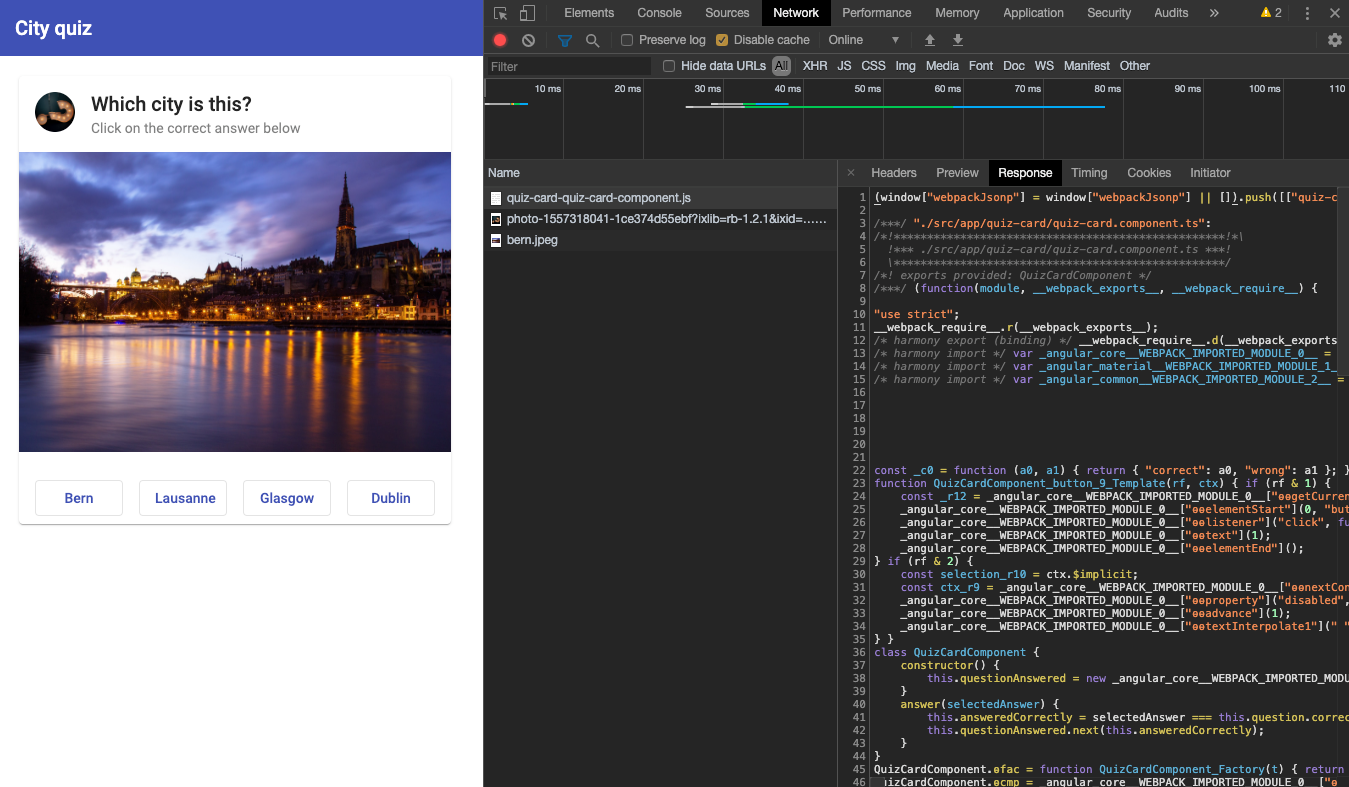The width and height of the screenshot is (1349, 787).
Task: Answer the quiz with Bern
Action: [78, 497]
